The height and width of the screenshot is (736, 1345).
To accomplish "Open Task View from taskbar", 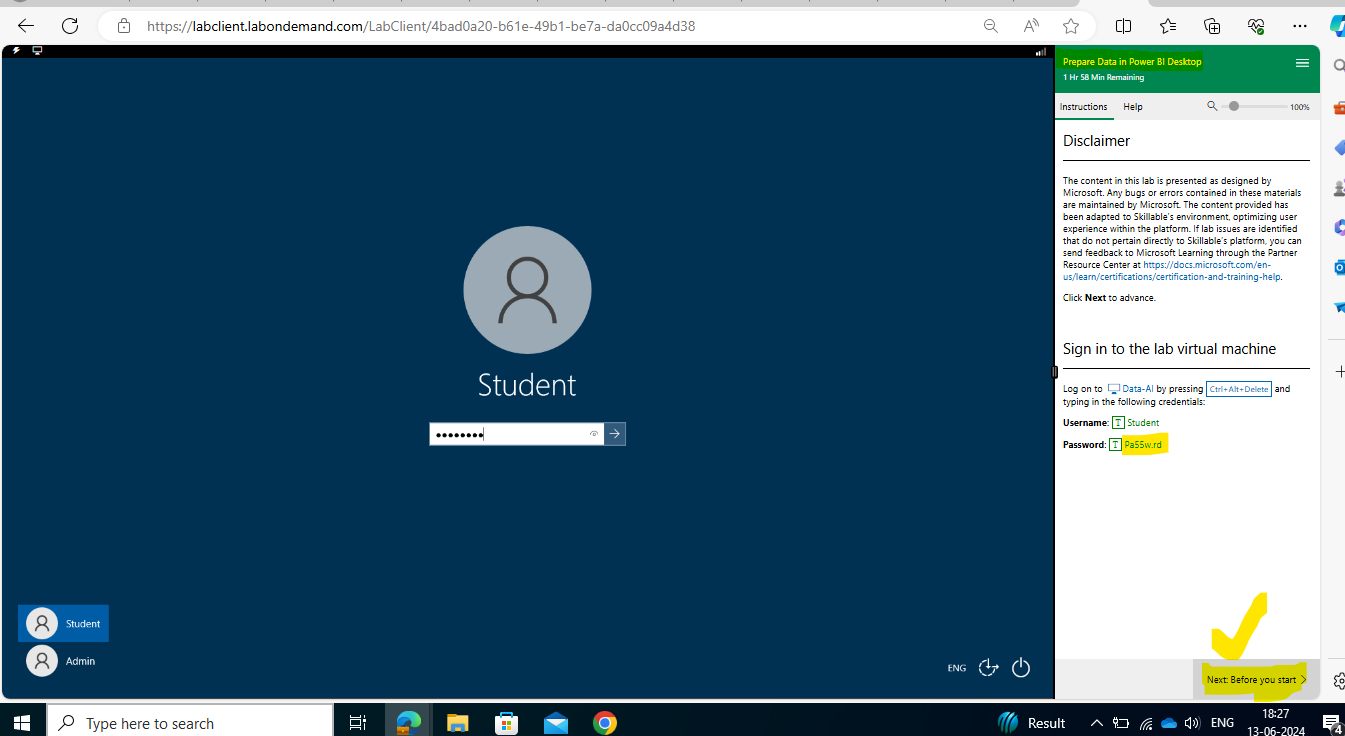I will click(358, 722).
